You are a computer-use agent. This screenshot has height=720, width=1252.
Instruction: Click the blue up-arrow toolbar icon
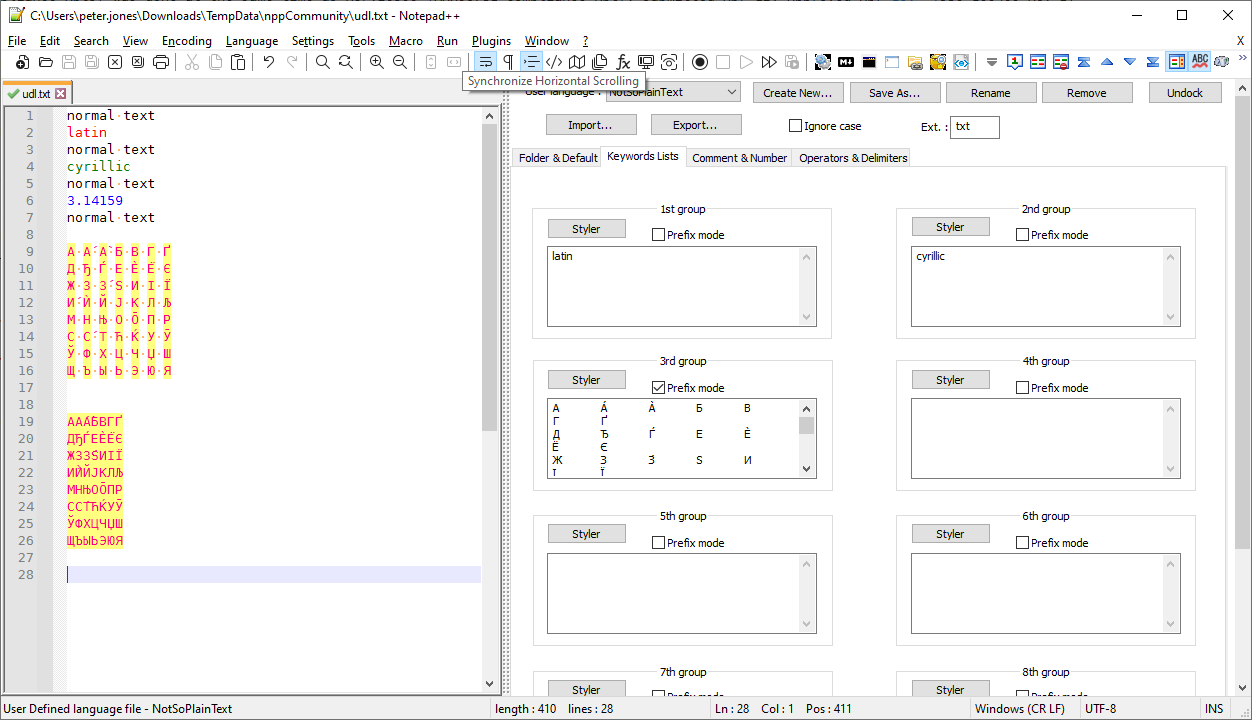1107,62
